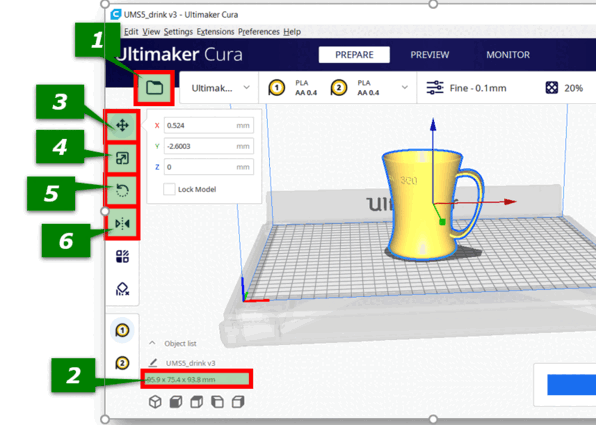Switch to top view cube icon
Image resolution: width=596 pixels, height=425 pixels.
point(197,402)
